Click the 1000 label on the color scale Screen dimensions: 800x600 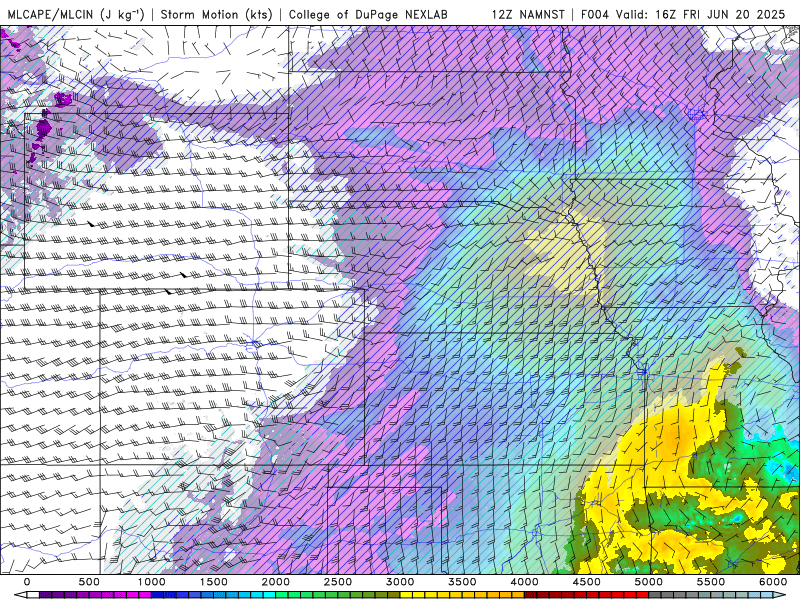[x=152, y=582]
